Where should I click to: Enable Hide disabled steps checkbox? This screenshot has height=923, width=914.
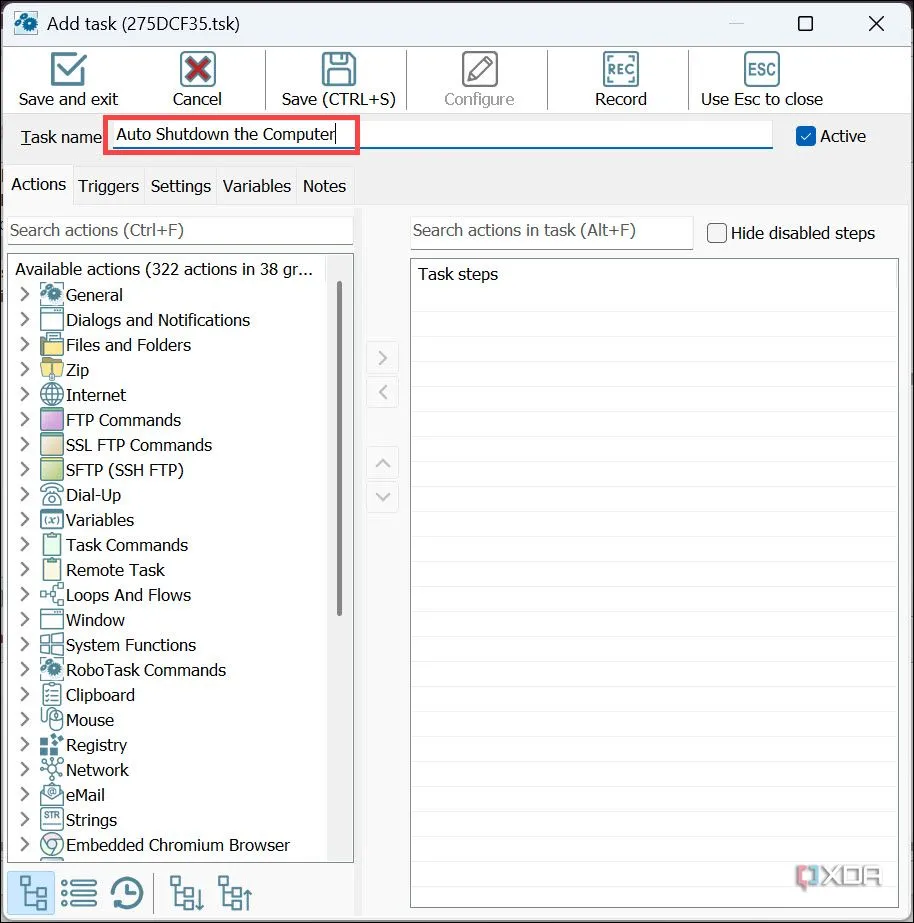click(x=716, y=233)
